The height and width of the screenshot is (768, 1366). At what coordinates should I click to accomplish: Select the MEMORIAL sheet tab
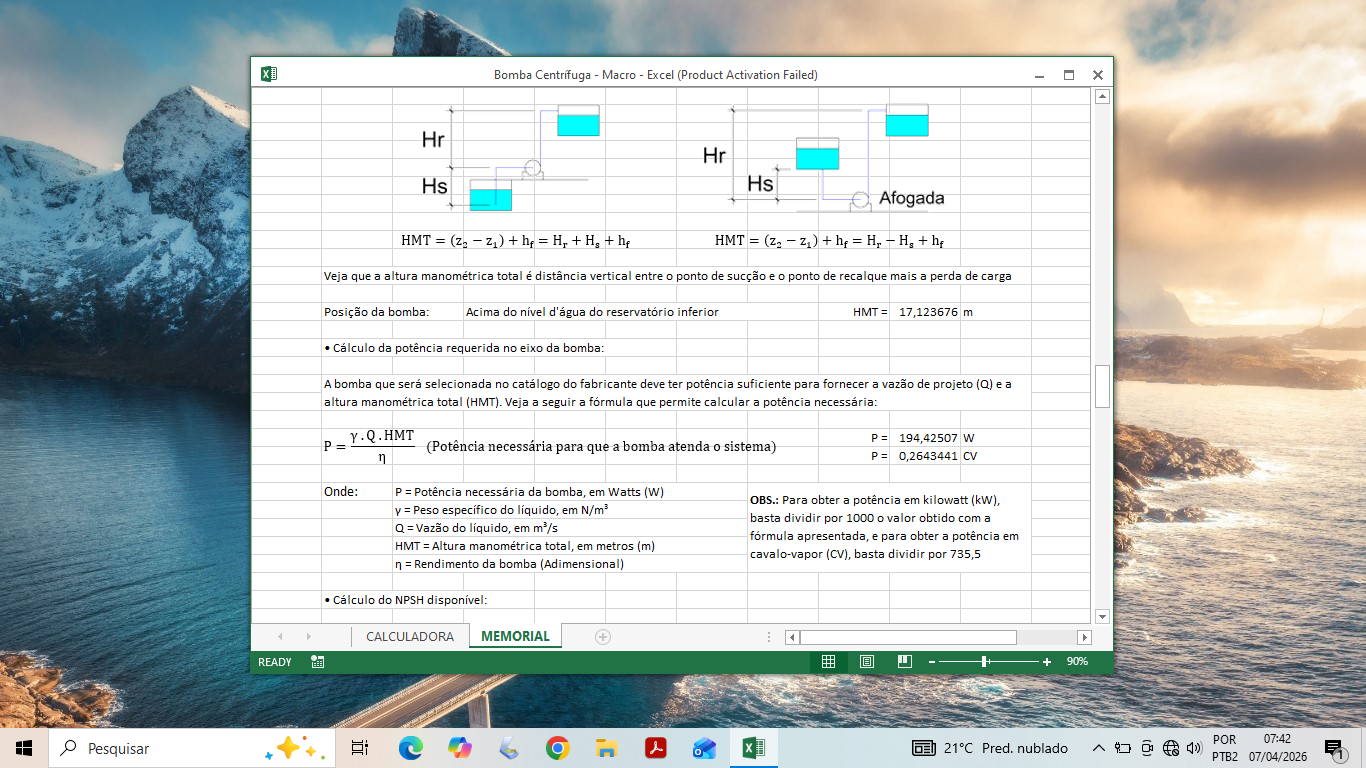pyautogui.click(x=515, y=636)
